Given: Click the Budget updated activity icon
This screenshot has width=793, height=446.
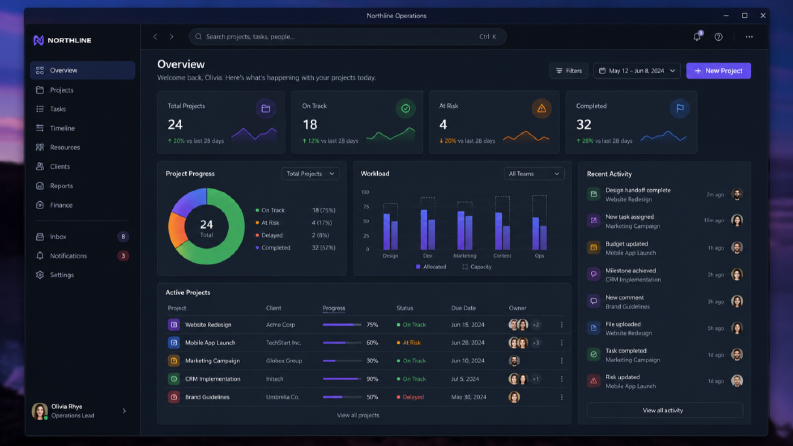Looking at the screenshot, I should point(594,248).
